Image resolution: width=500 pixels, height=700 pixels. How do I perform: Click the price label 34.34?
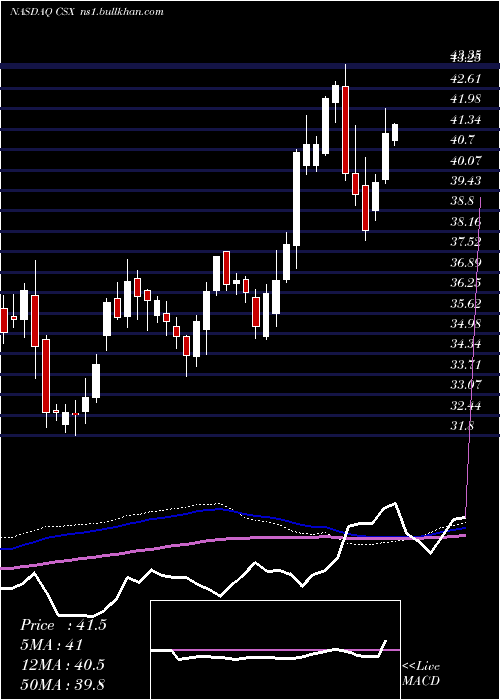click(466, 344)
